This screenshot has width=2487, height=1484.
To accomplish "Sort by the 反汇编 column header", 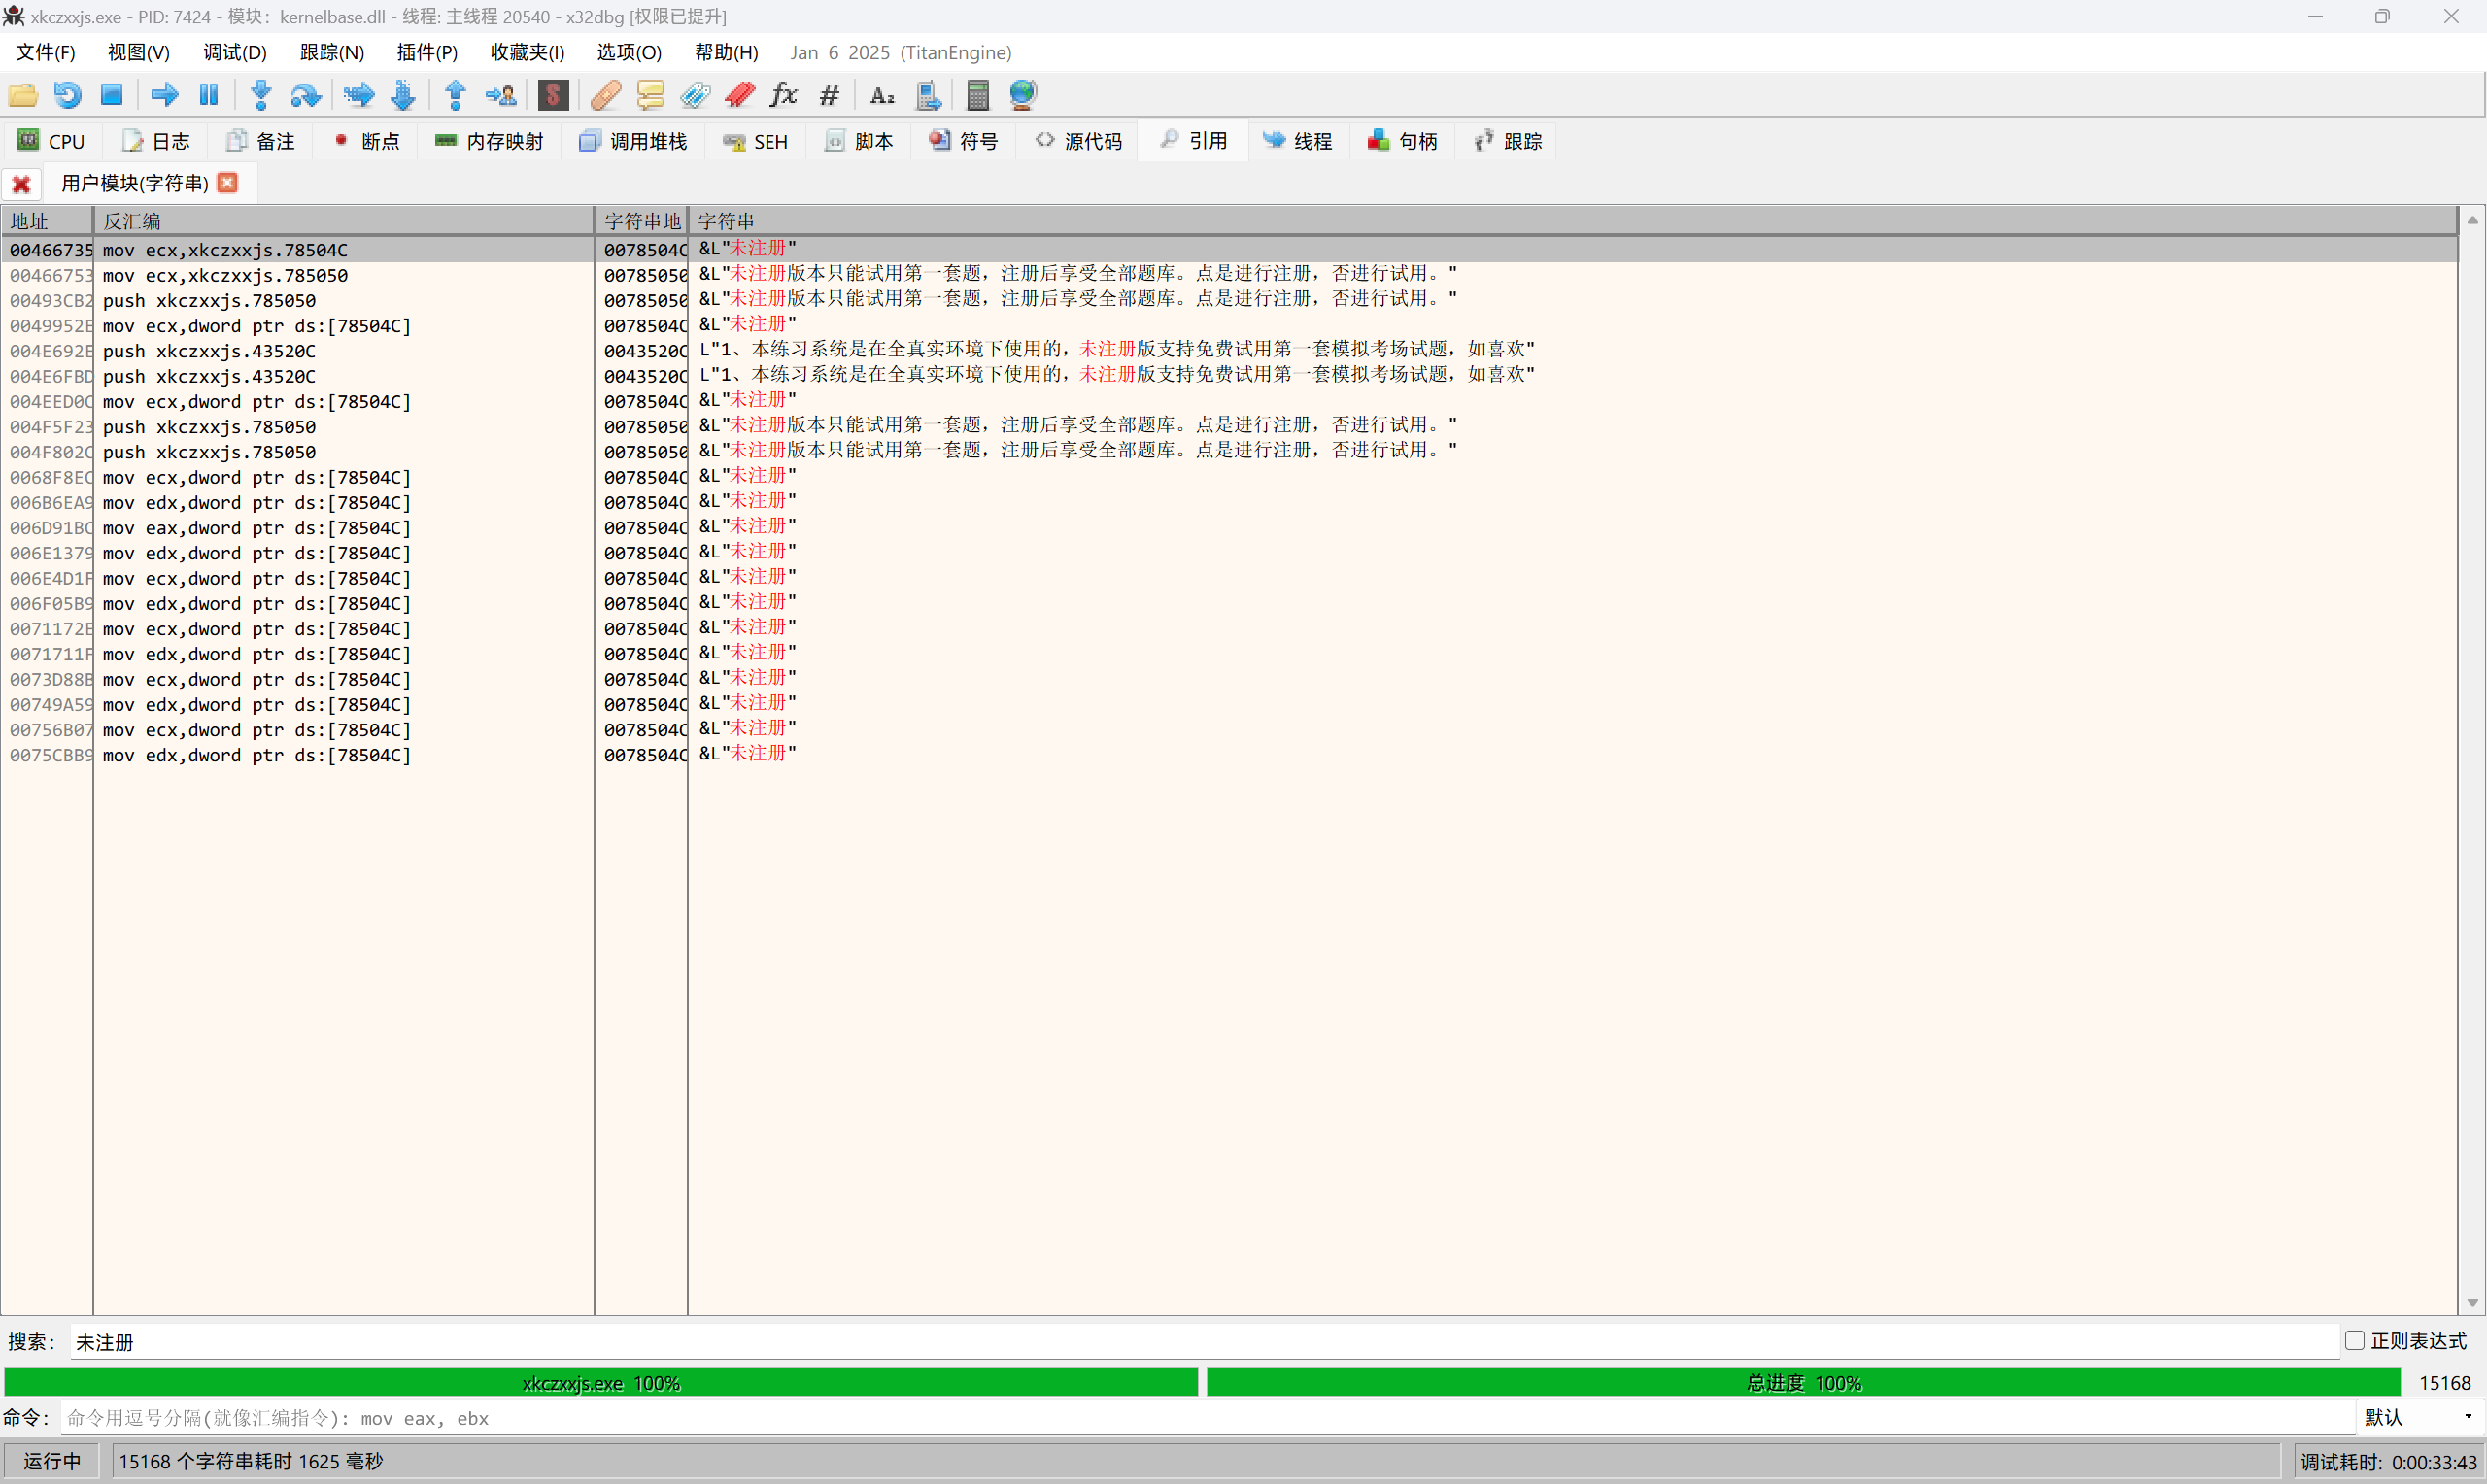I will pyautogui.click(x=344, y=220).
